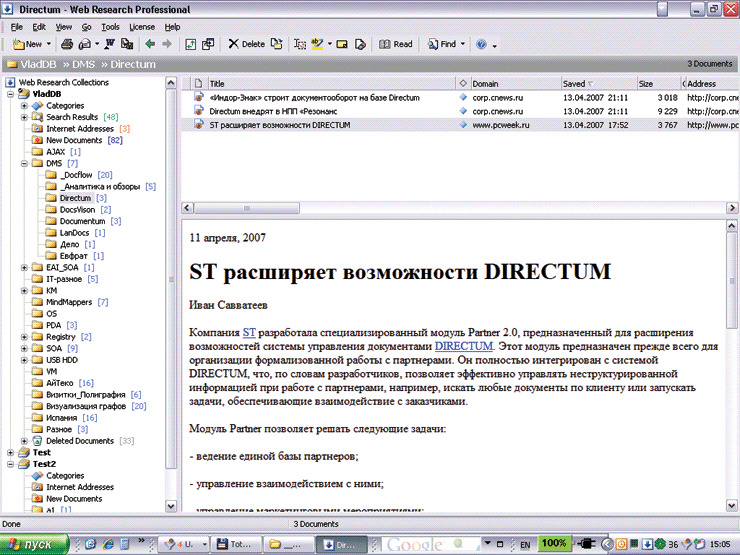Click the document list scroll-right arrow
The height and width of the screenshot is (555, 740).
click(732, 208)
